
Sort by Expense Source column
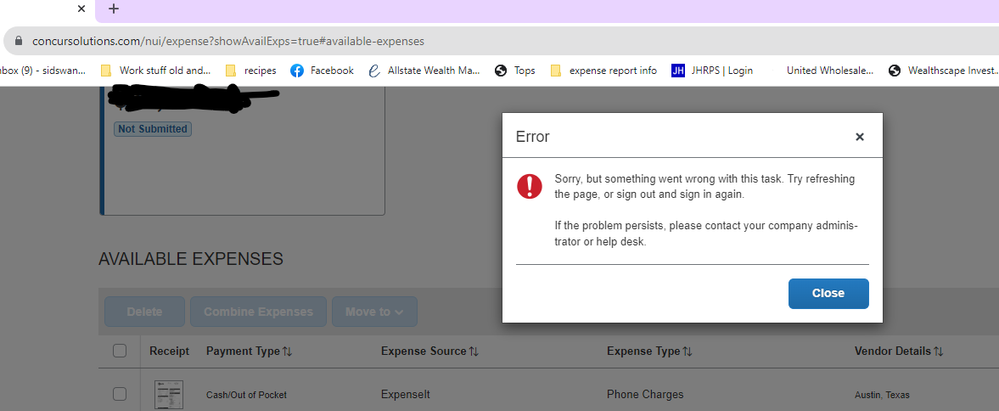tap(430, 351)
